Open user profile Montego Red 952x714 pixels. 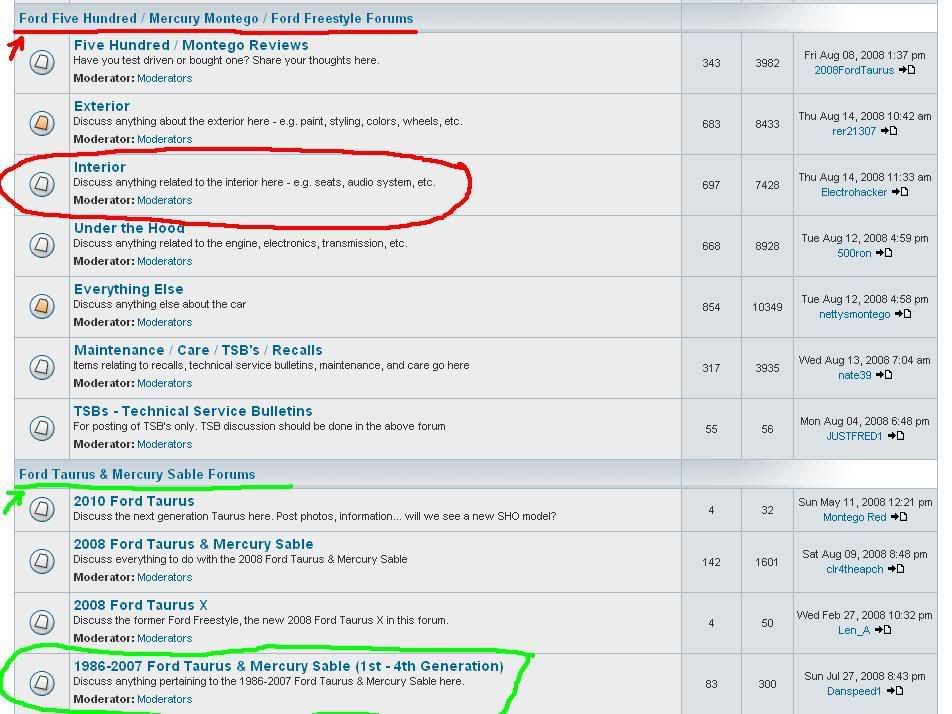854,517
